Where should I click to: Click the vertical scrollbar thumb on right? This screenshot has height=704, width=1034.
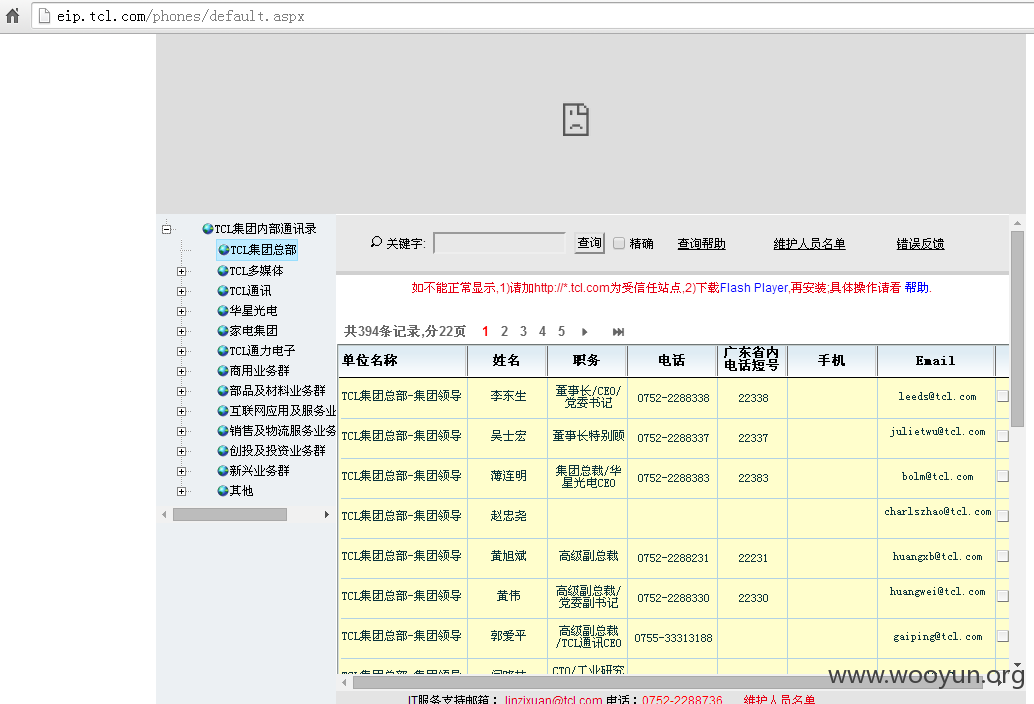[x=1018, y=328]
